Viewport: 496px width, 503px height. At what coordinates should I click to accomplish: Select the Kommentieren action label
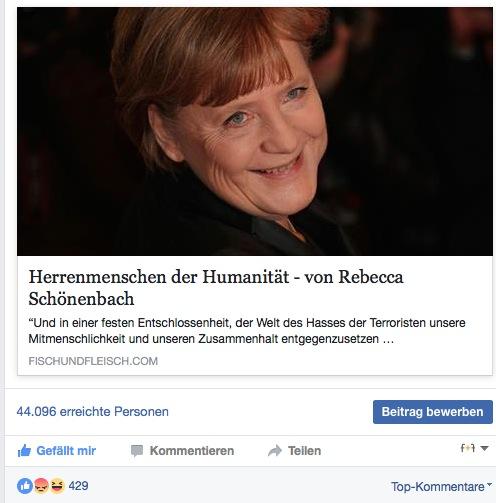(x=192, y=451)
